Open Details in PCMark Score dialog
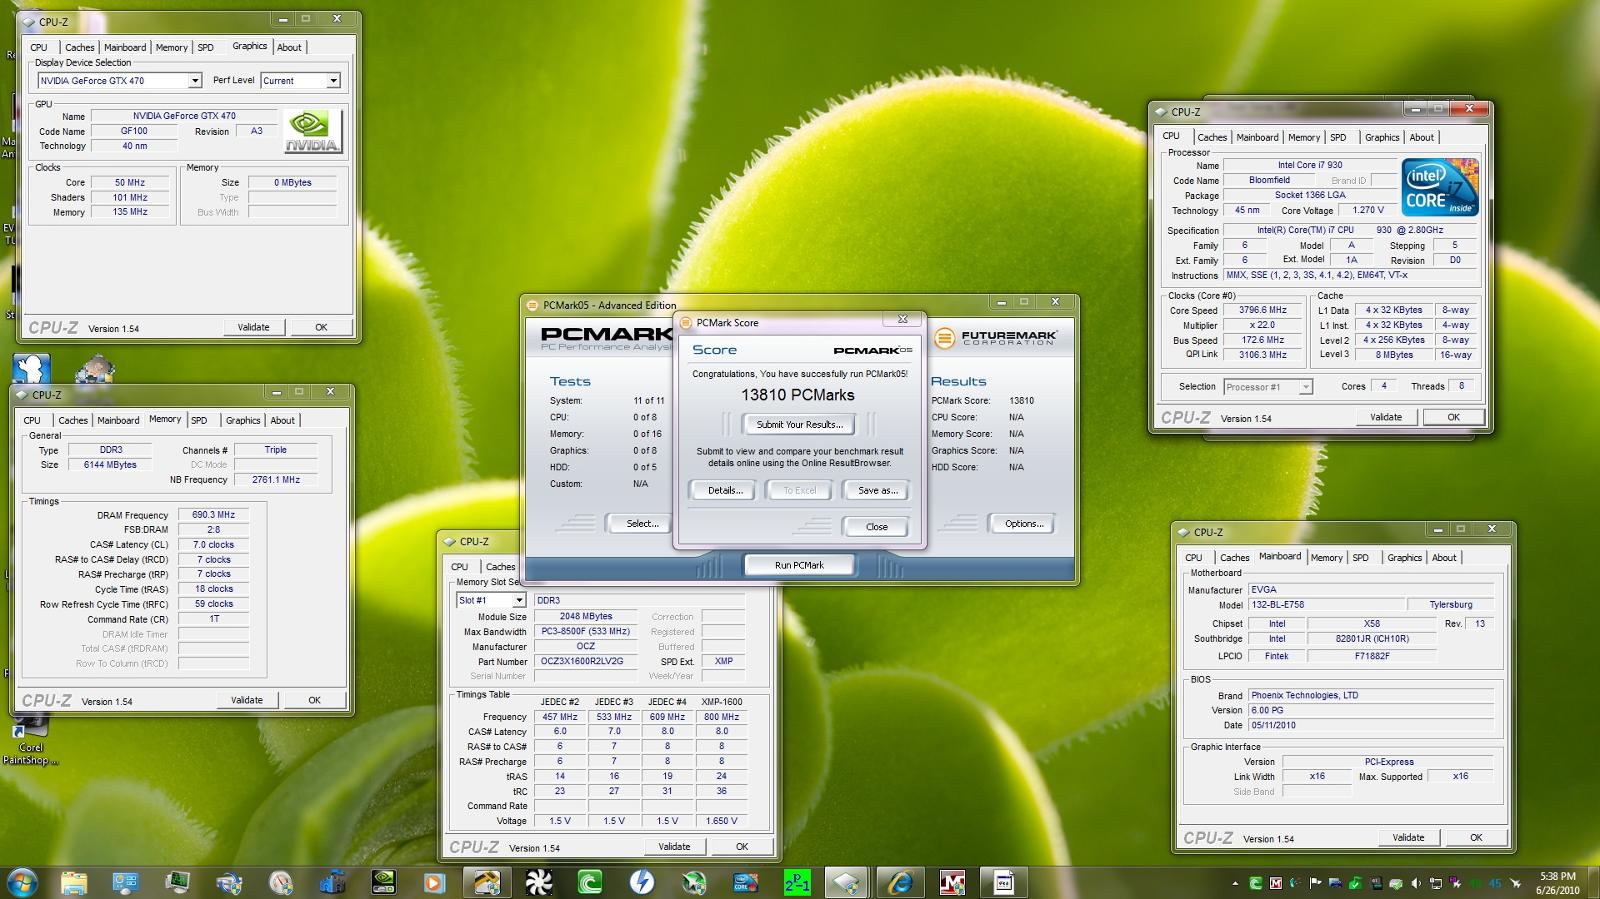This screenshot has width=1600, height=899. [x=725, y=490]
